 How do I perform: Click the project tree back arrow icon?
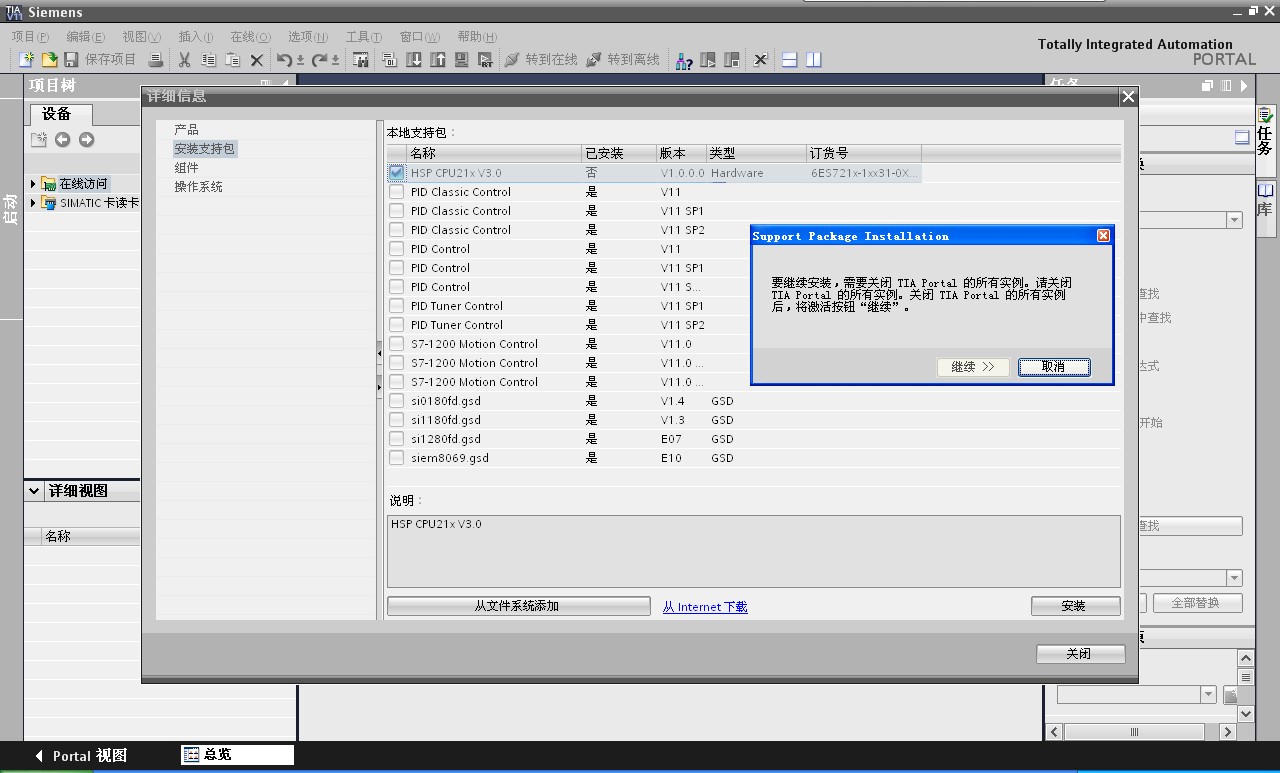tap(62, 139)
